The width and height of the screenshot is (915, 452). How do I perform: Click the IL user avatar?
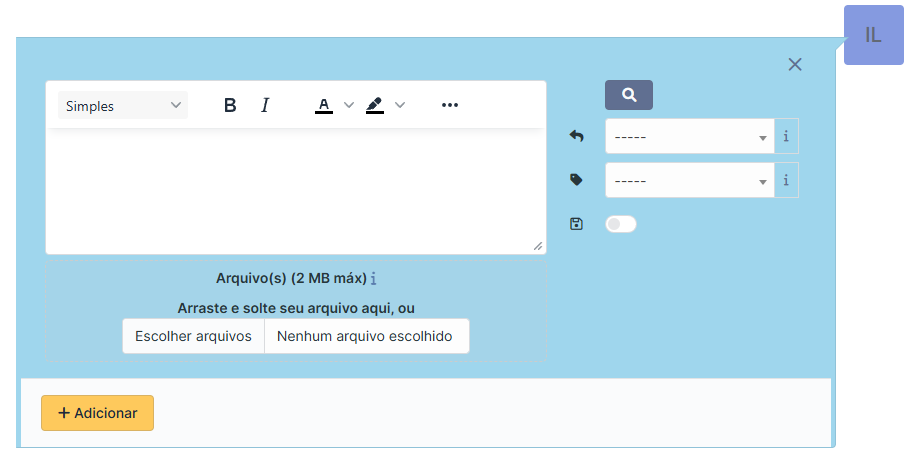874,35
